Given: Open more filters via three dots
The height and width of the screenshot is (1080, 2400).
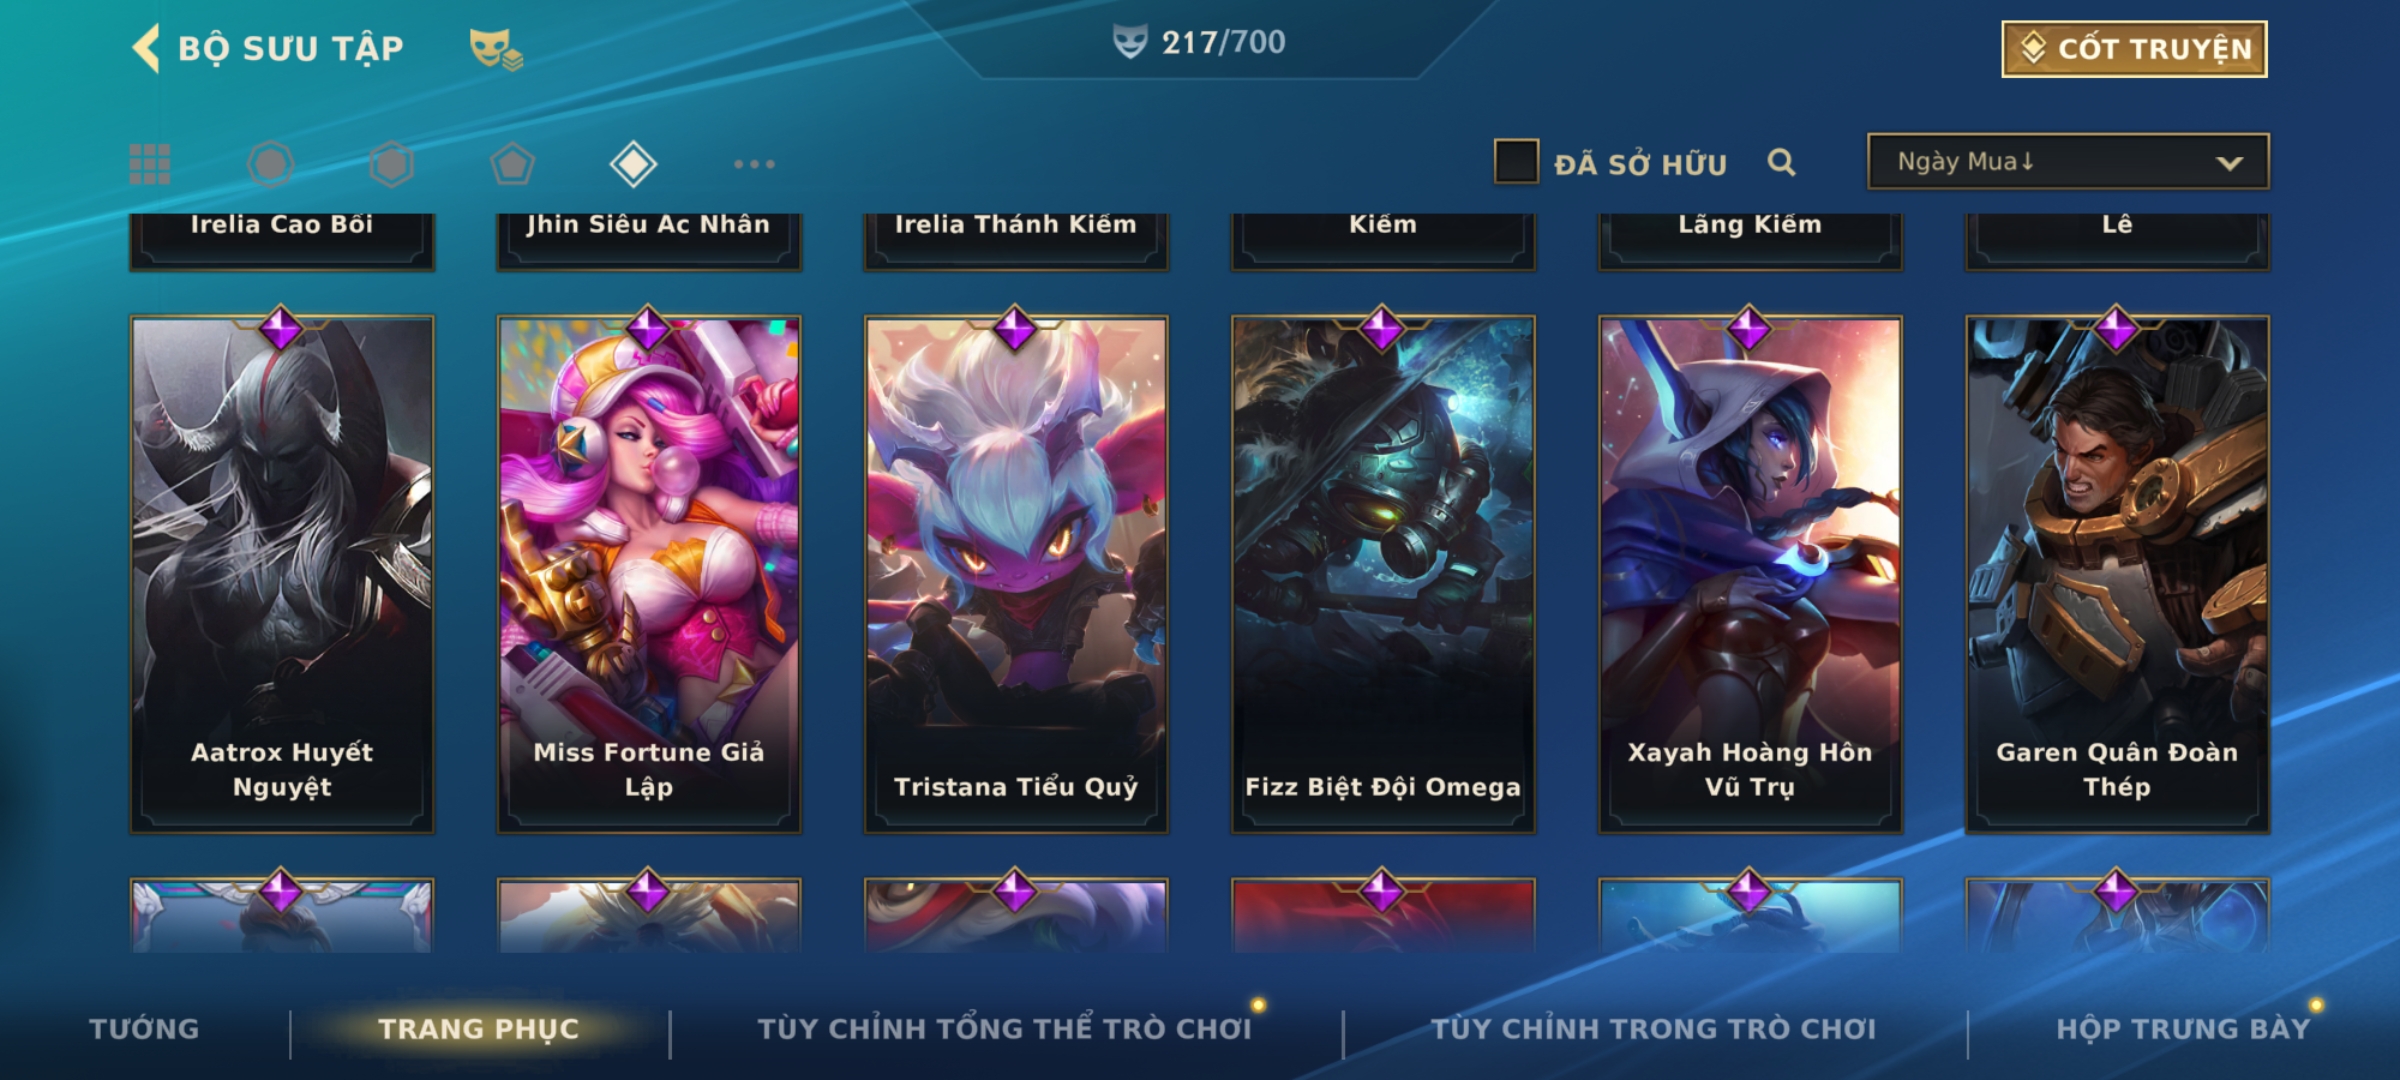Looking at the screenshot, I should [754, 164].
